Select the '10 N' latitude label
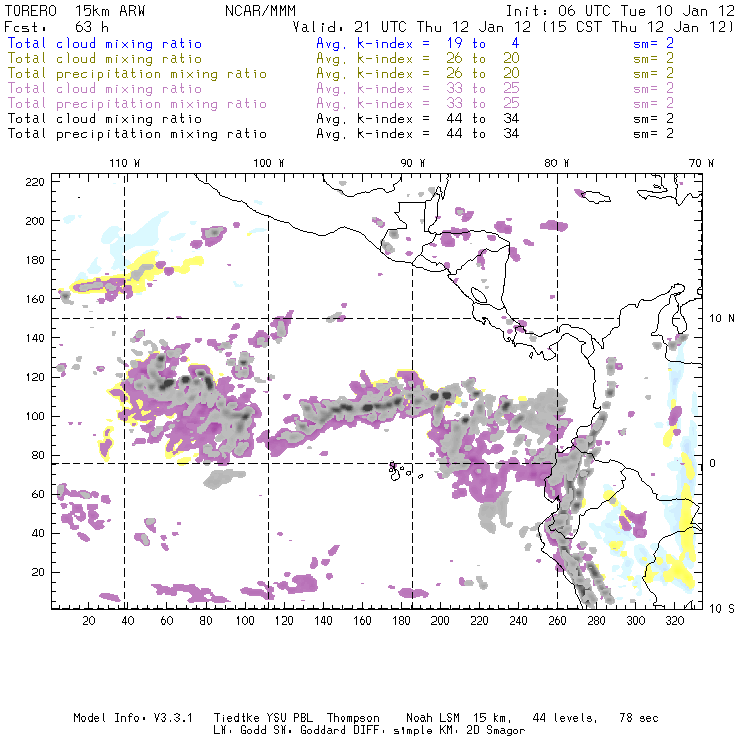 [722, 319]
